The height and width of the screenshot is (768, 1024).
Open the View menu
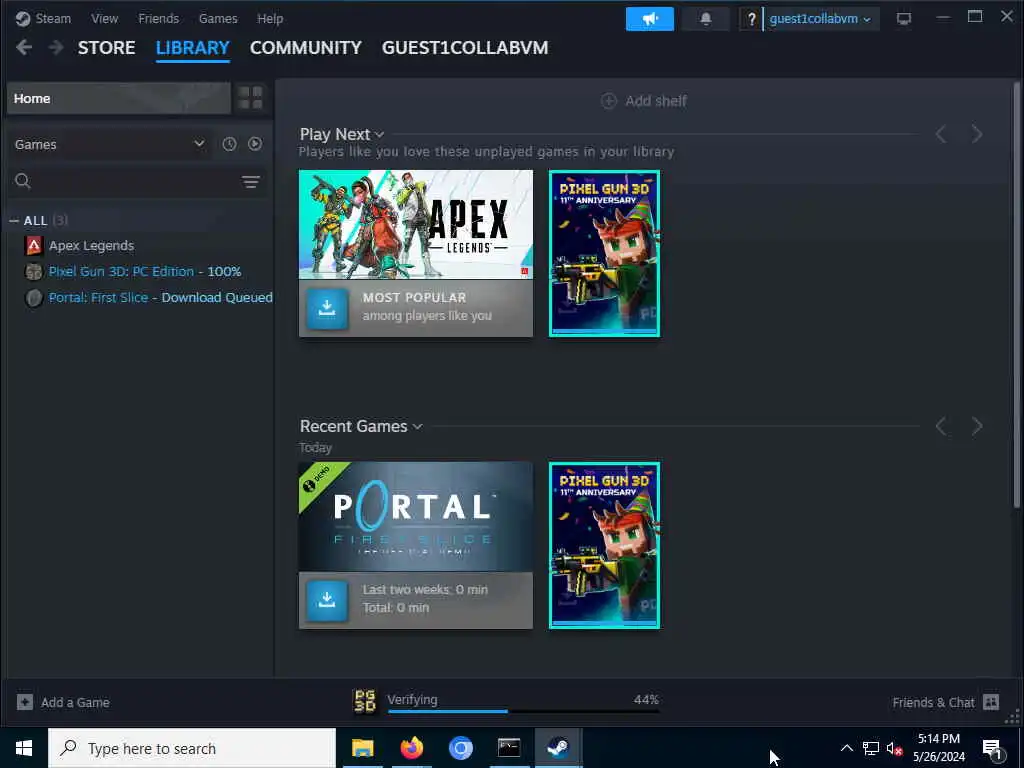tap(104, 18)
